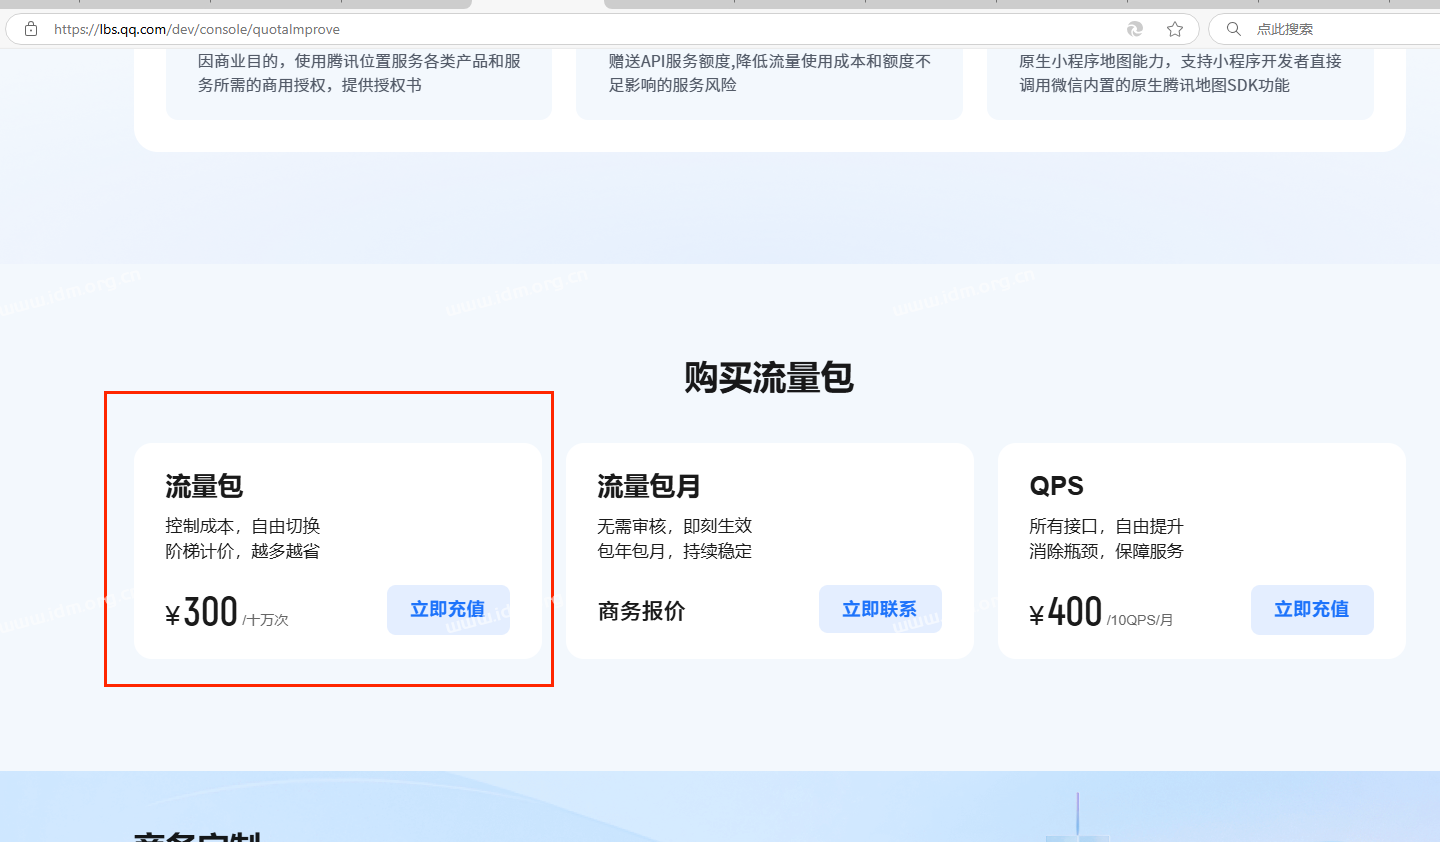Click the browser compatibility mode icon
The height and width of the screenshot is (842, 1440).
[x=1135, y=29]
